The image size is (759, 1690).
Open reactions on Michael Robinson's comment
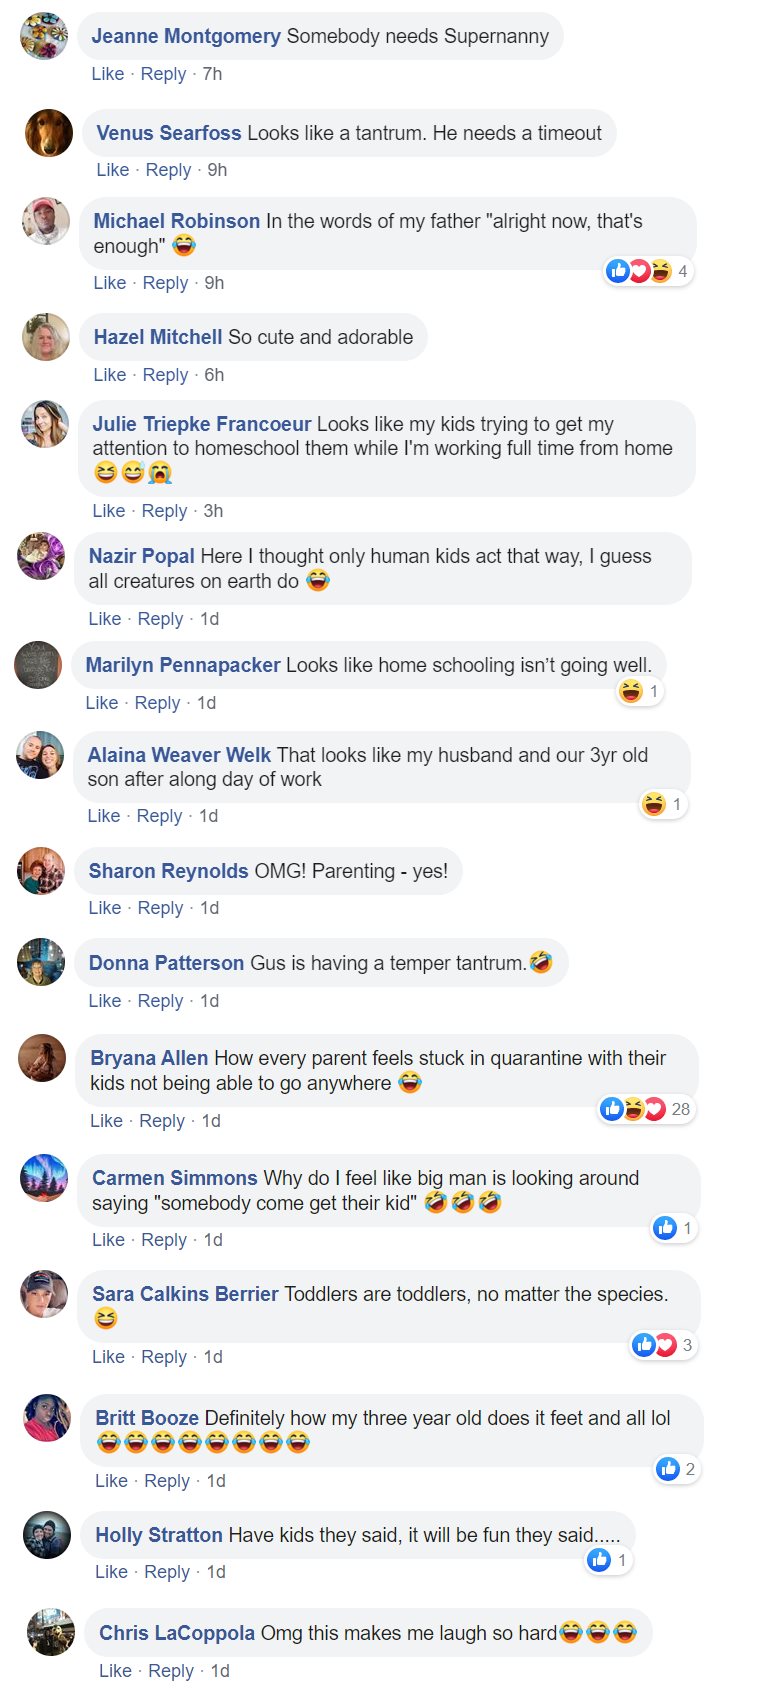[647, 271]
